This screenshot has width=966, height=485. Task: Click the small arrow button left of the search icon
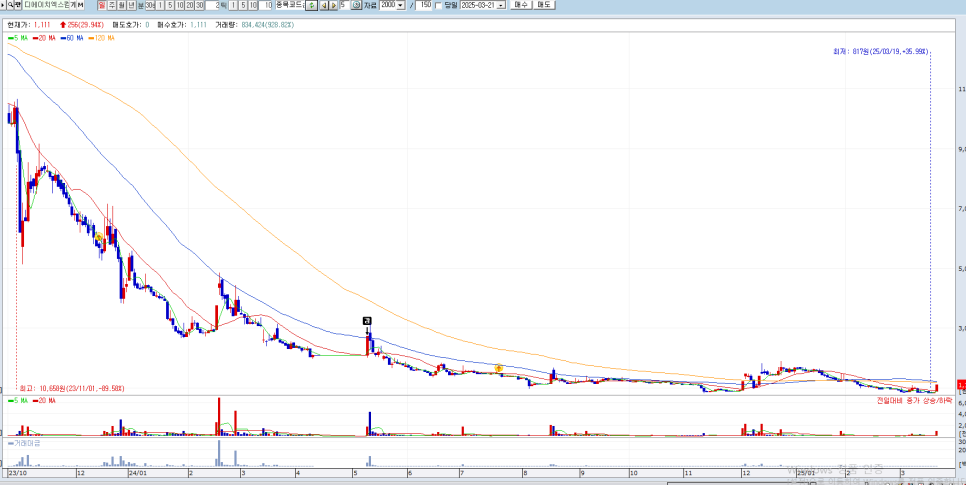[4, 5]
